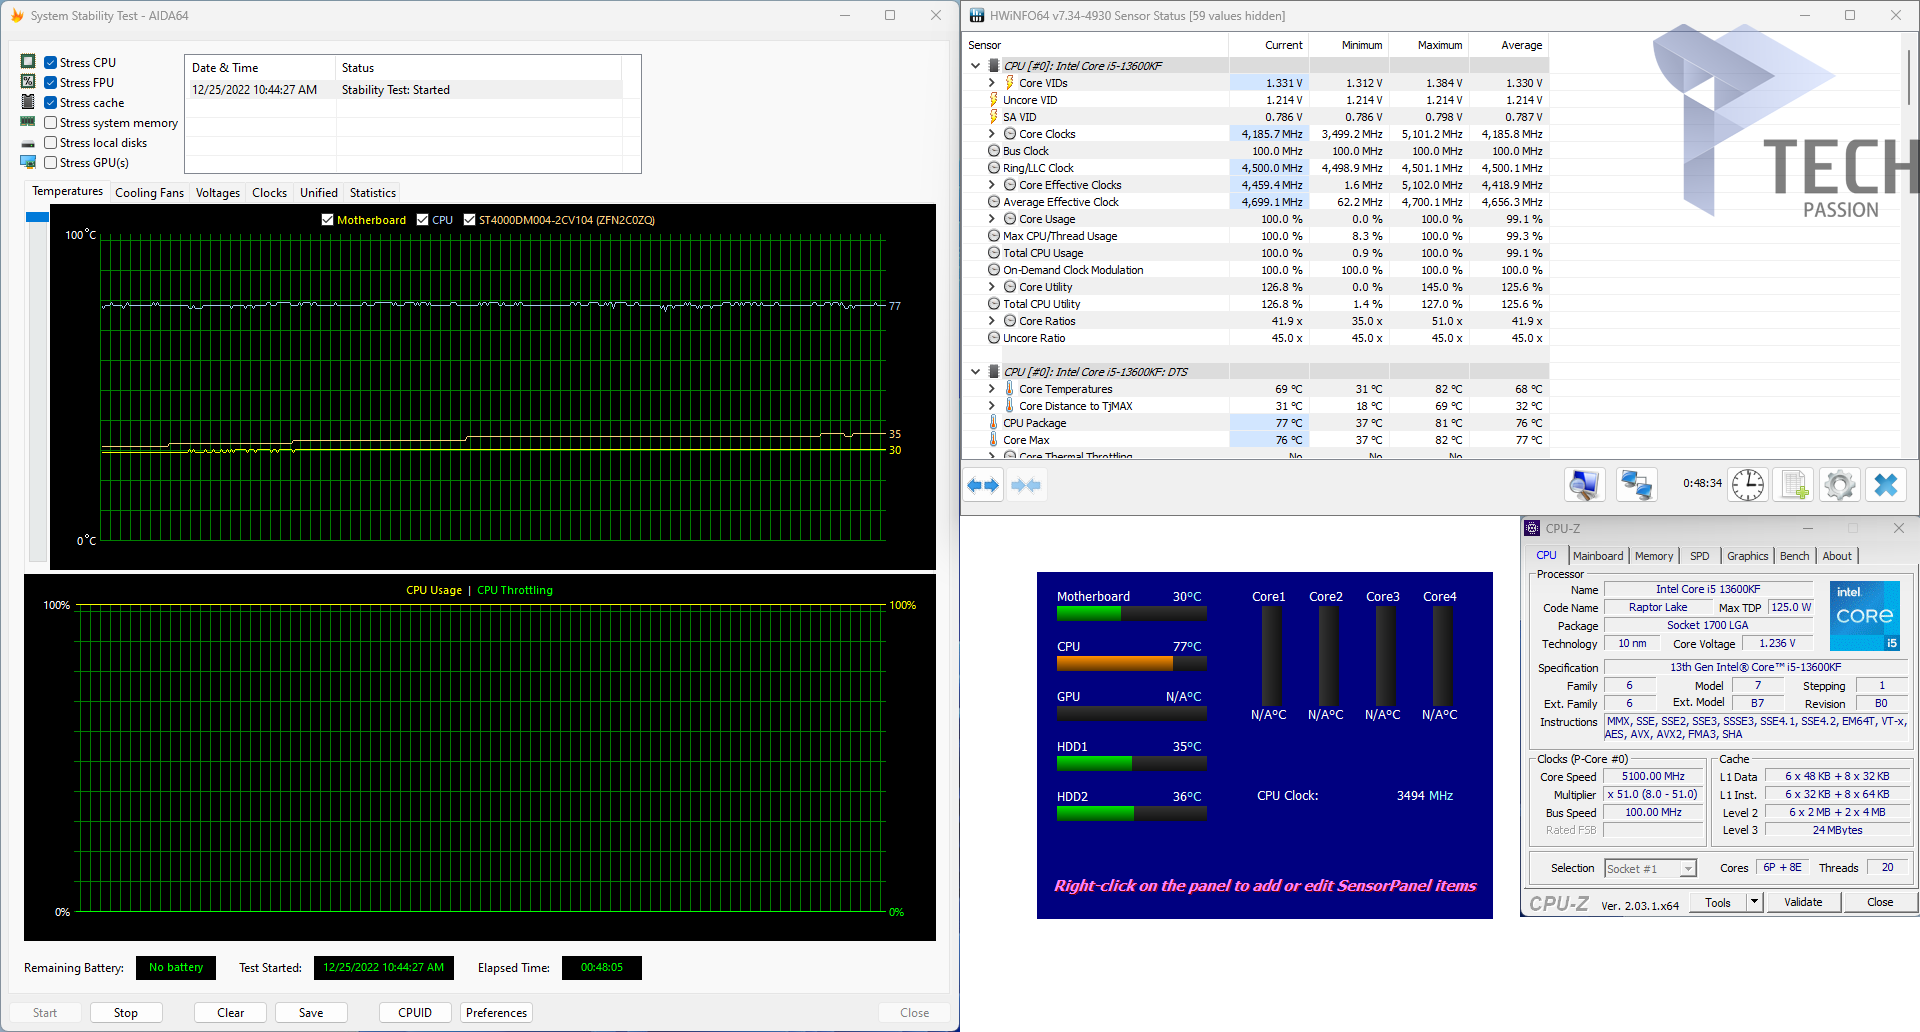
Task: Start logging with the sheet-plus icon
Action: pyautogui.click(x=1794, y=485)
